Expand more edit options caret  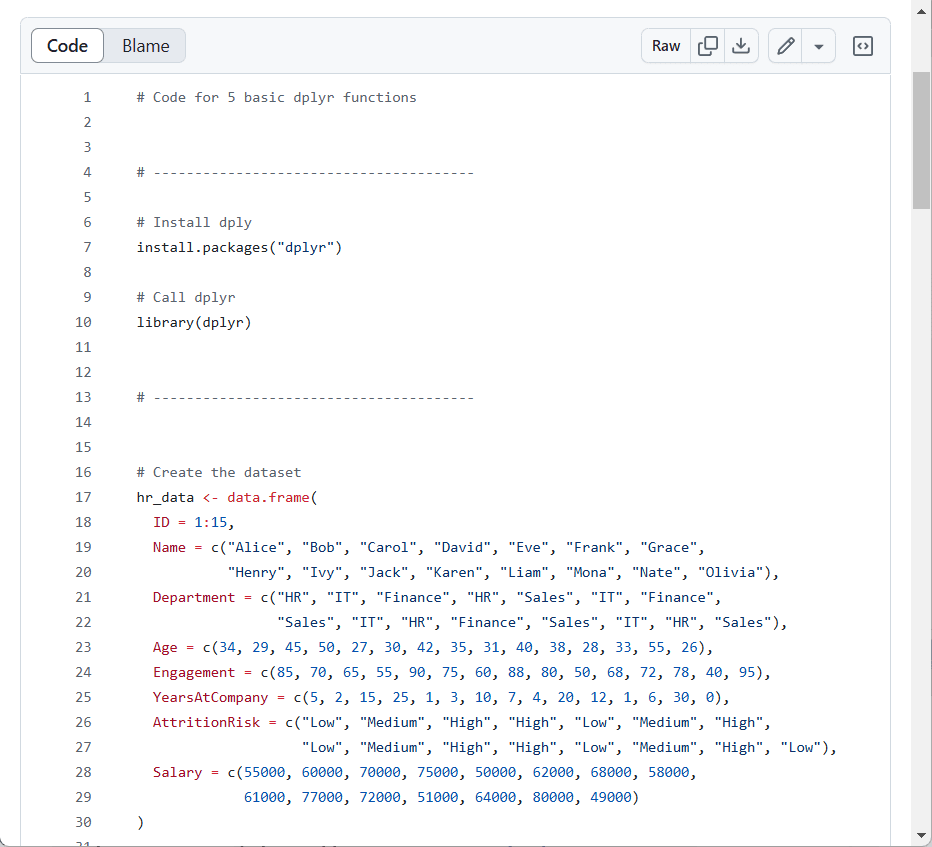(x=818, y=46)
